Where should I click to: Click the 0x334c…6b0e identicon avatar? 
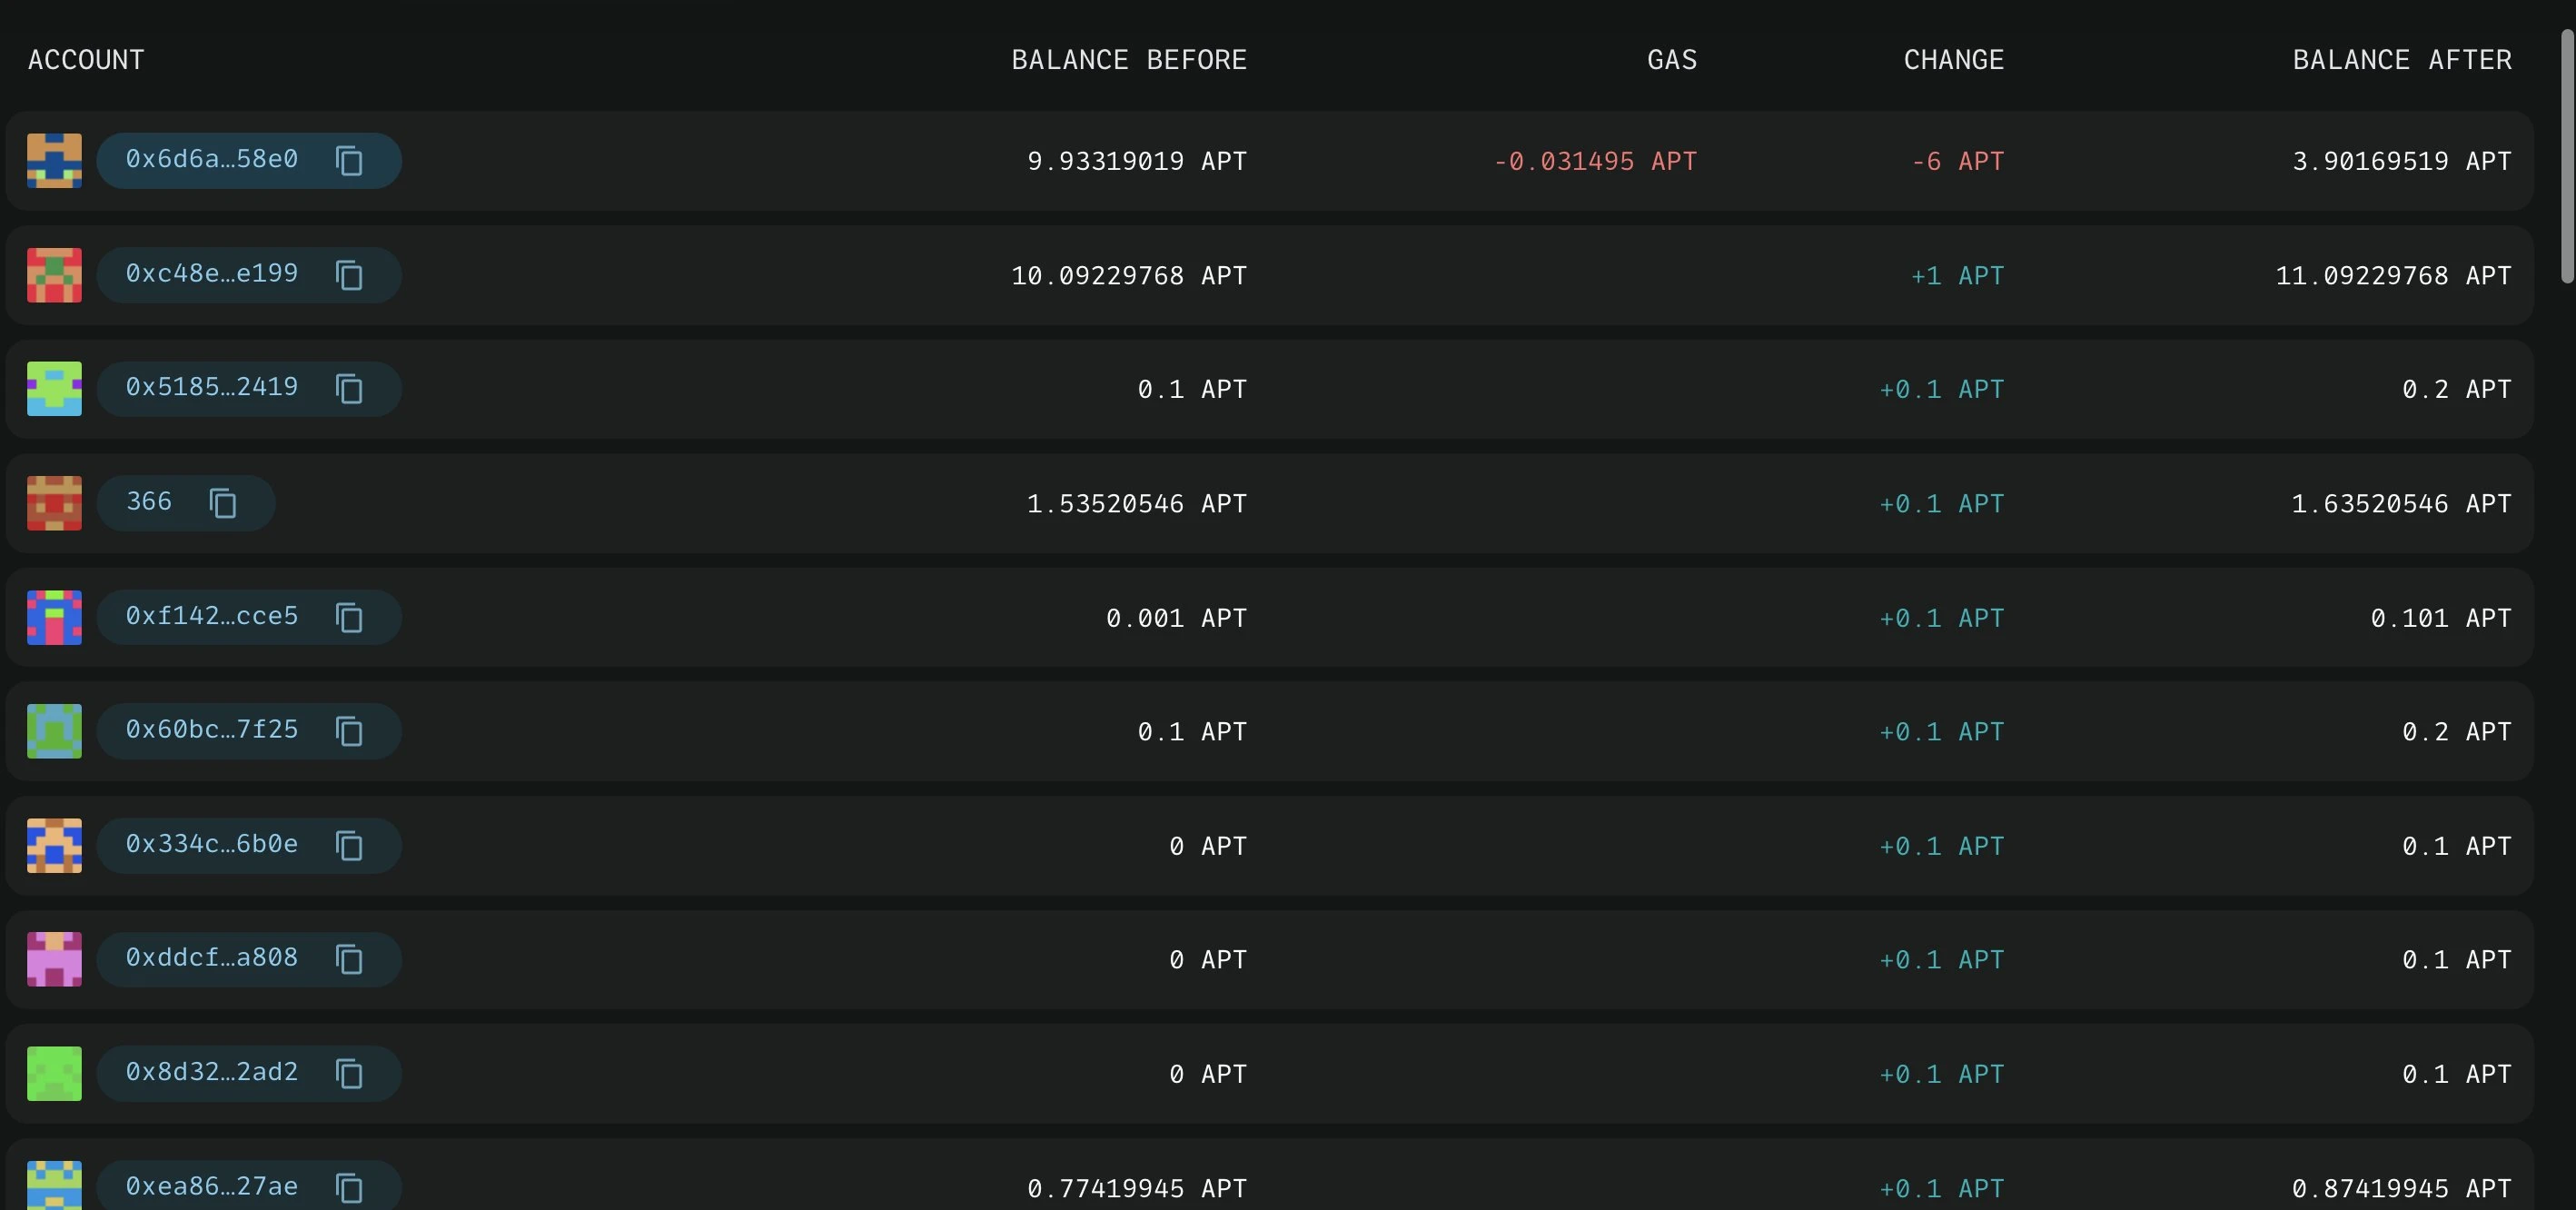54,846
